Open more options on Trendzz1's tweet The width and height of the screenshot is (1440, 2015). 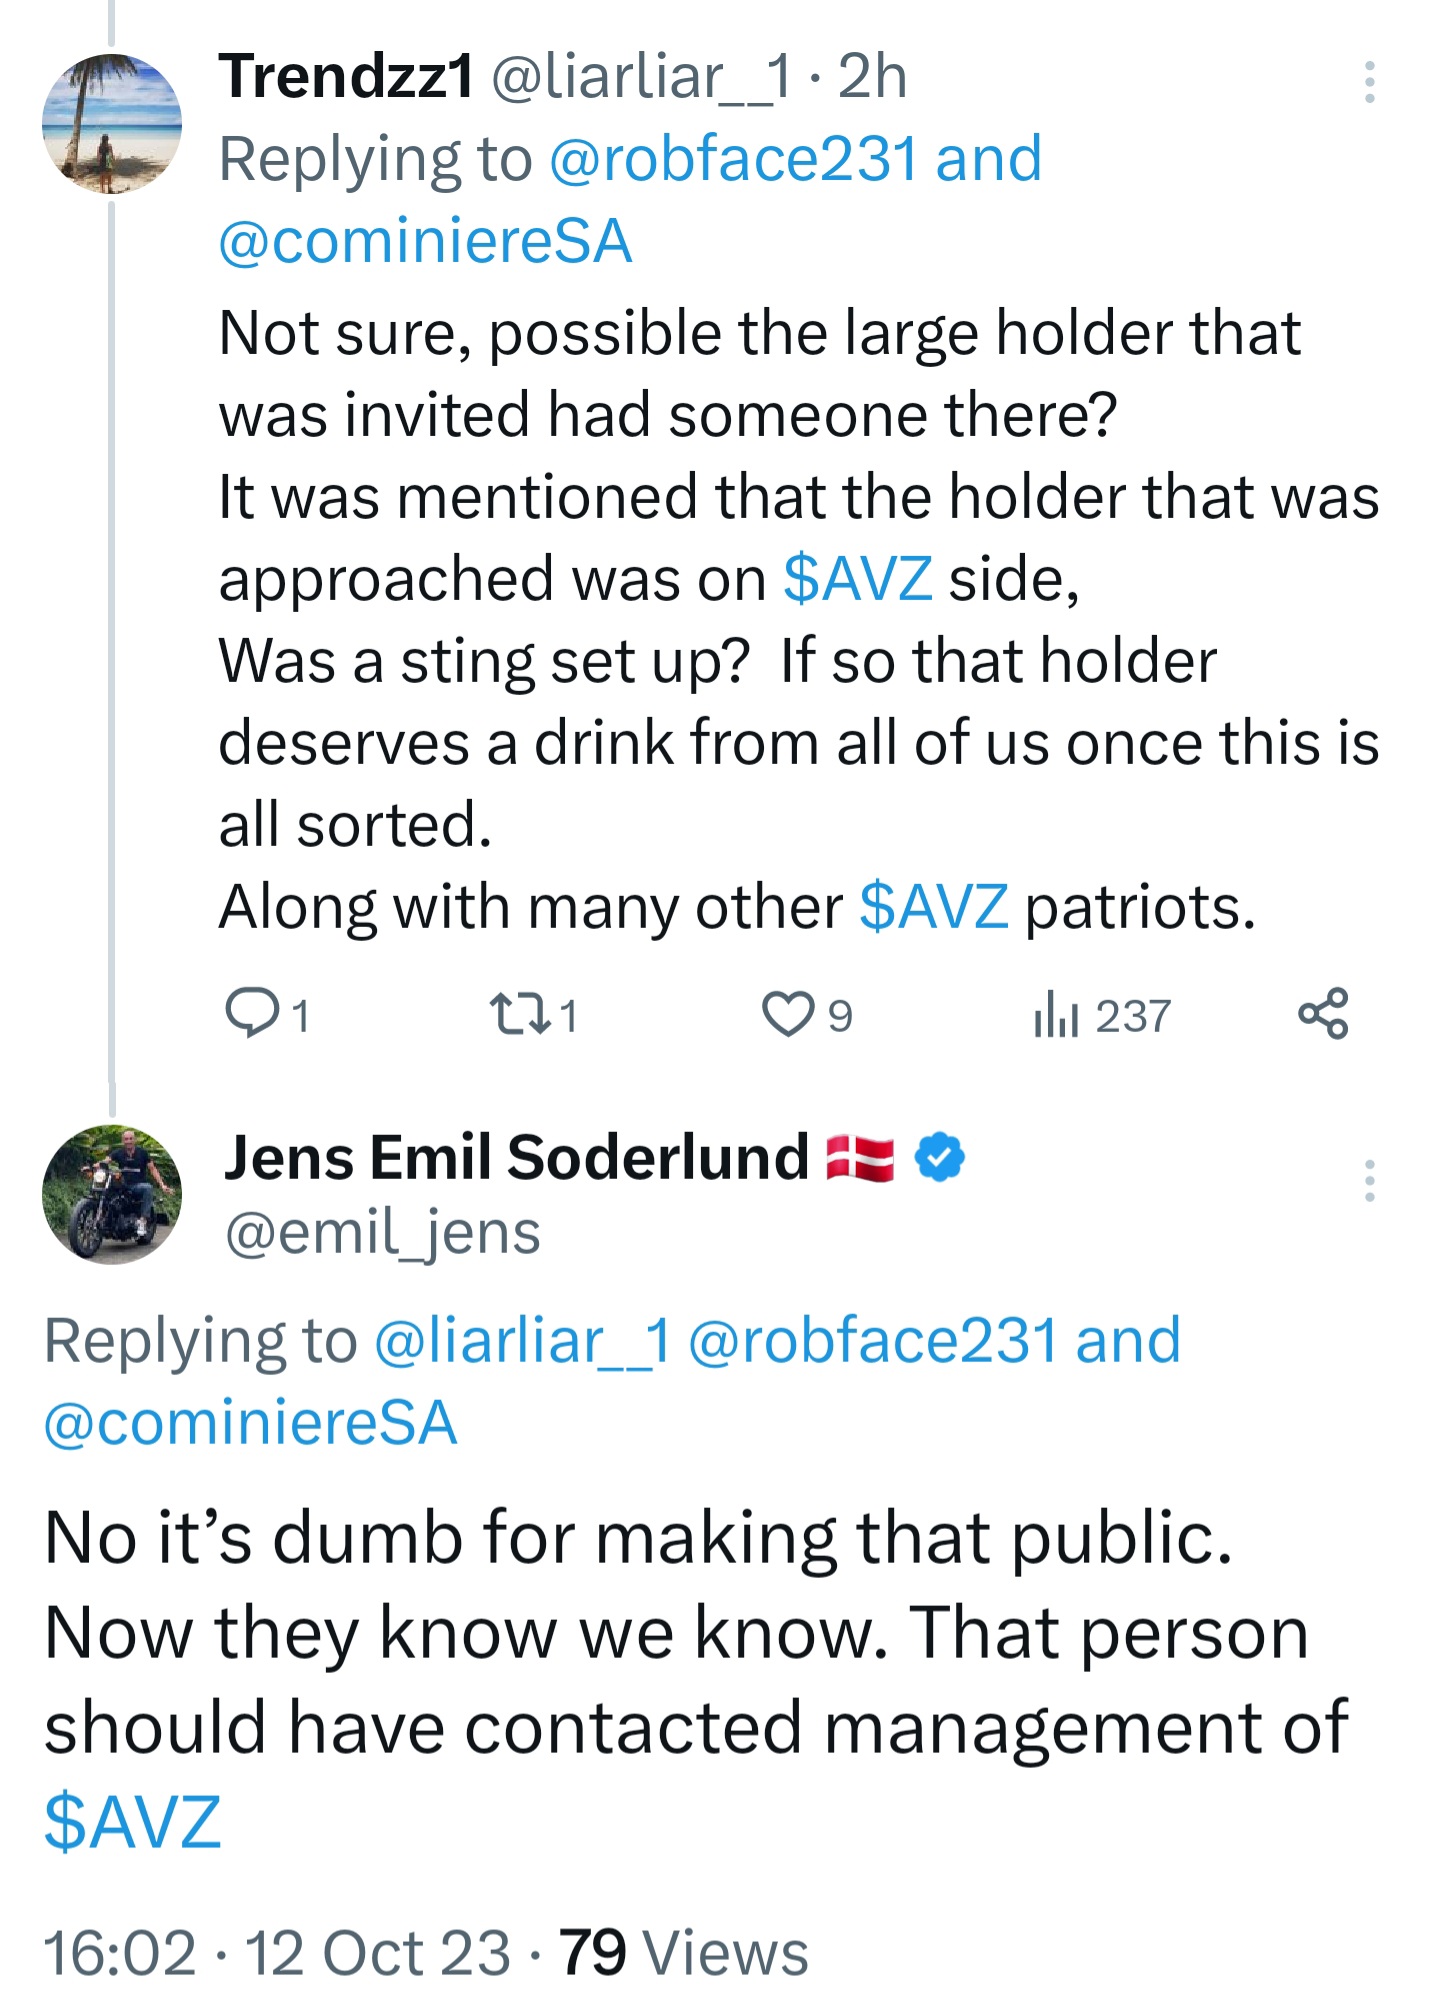click(1369, 82)
